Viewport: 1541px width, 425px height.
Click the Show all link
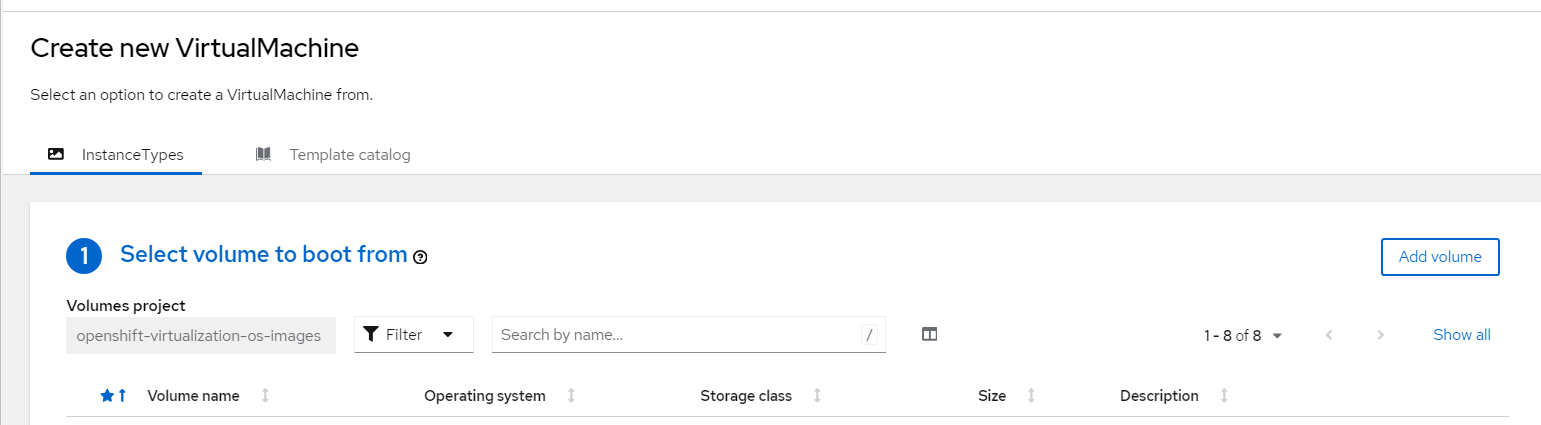(1461, 335)
